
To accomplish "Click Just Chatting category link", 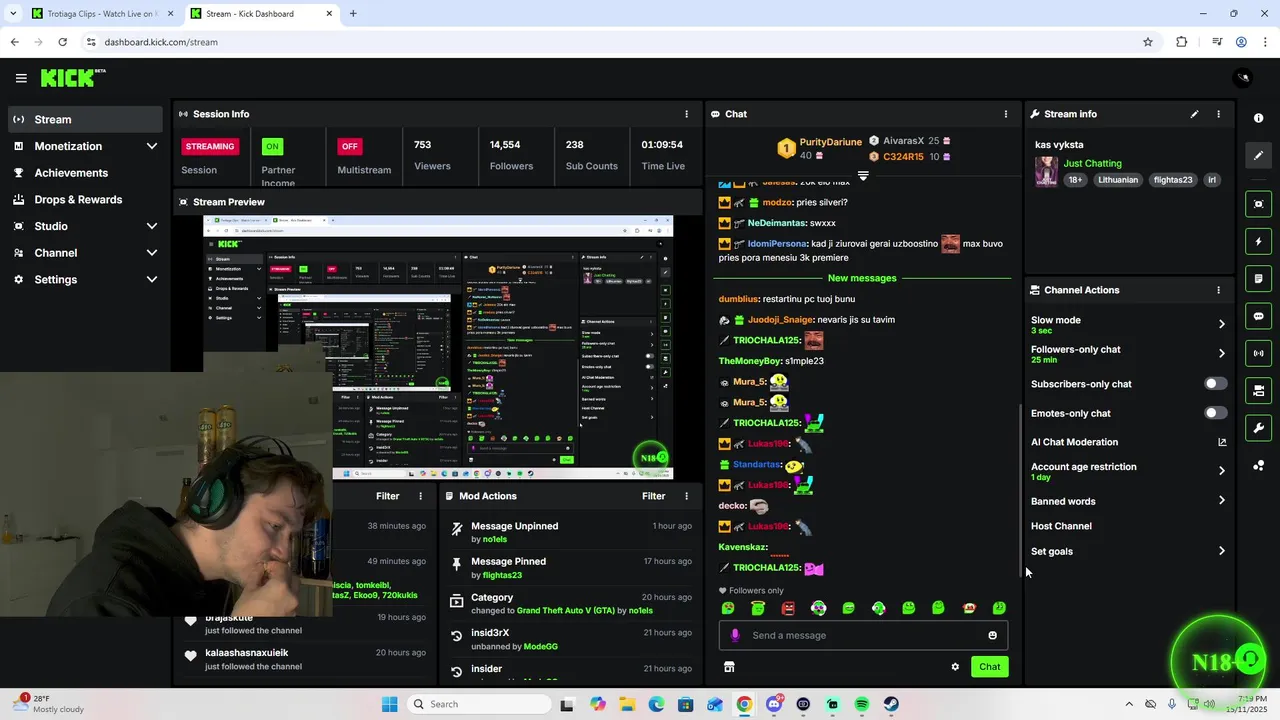I will pos(1092,163).
